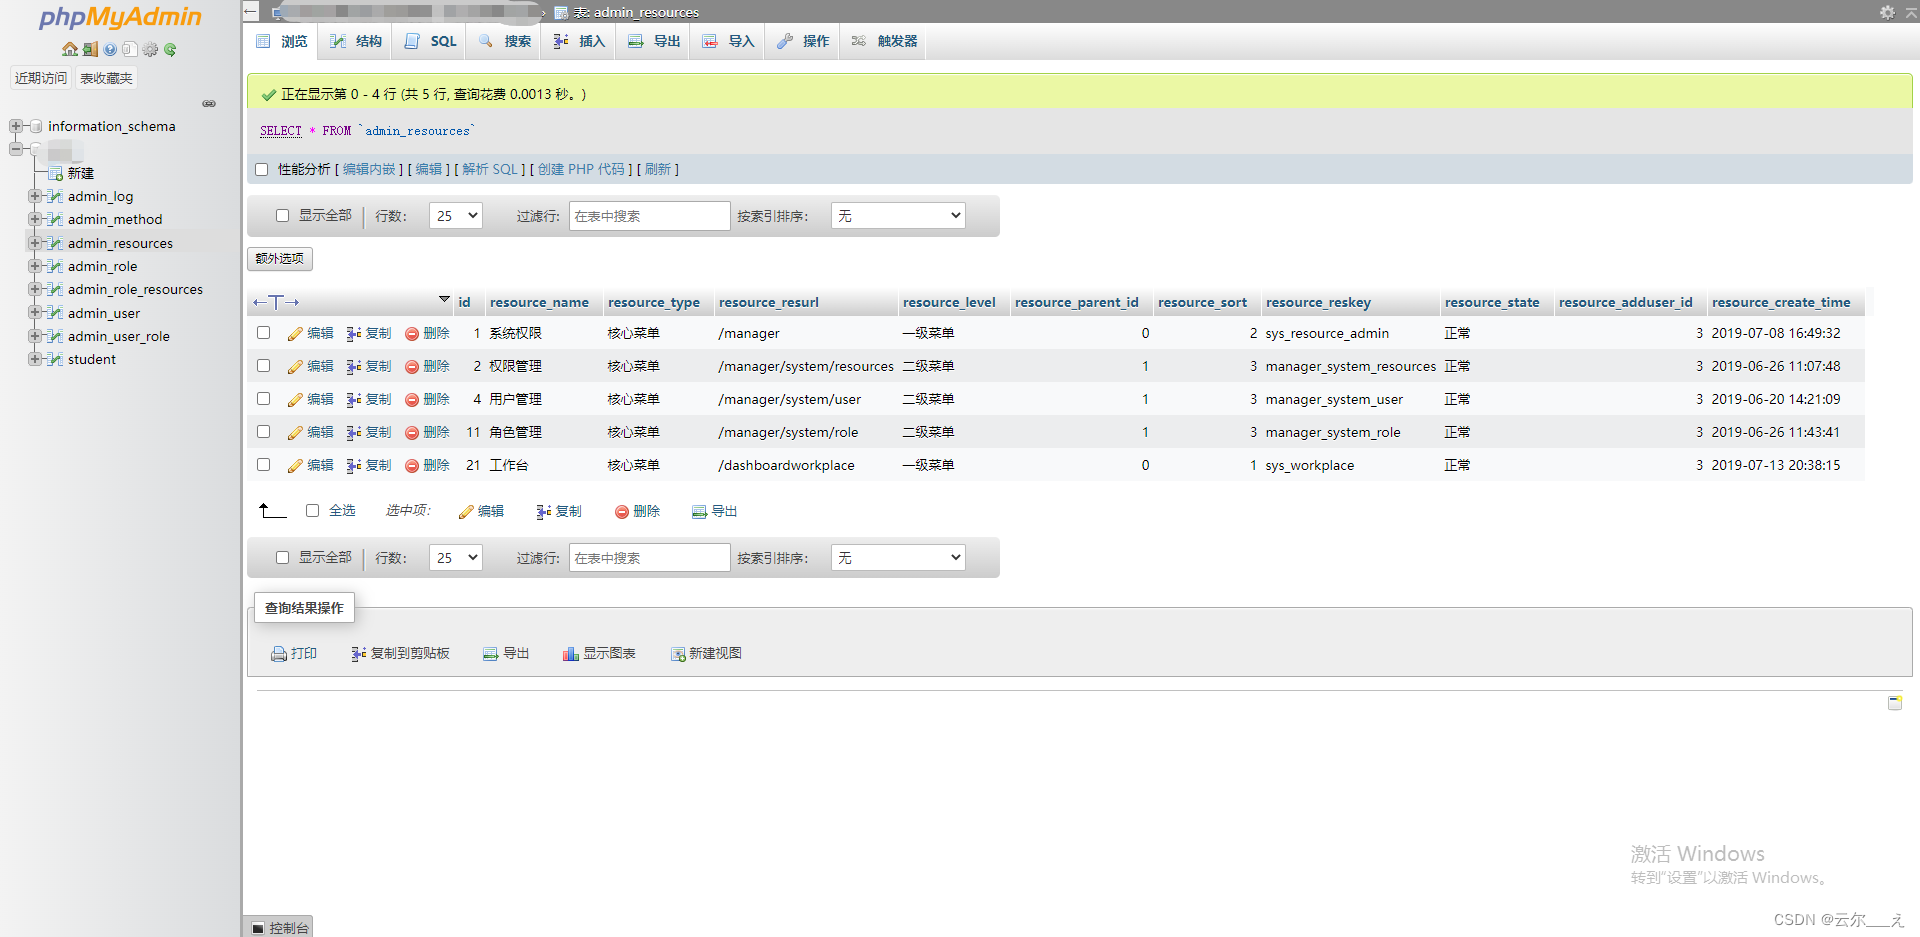Screen dimensions: 1920x937
Task: Click red delete icon for 用户管理 row
Action: [412, 400]
